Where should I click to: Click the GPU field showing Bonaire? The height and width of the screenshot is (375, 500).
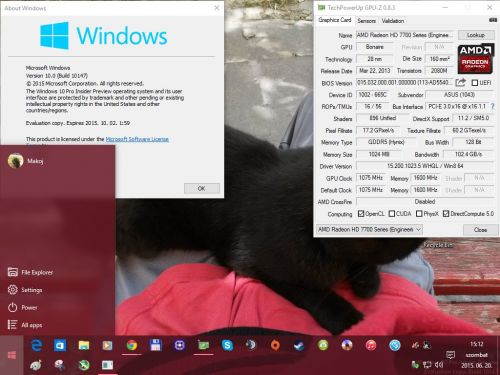375,47
